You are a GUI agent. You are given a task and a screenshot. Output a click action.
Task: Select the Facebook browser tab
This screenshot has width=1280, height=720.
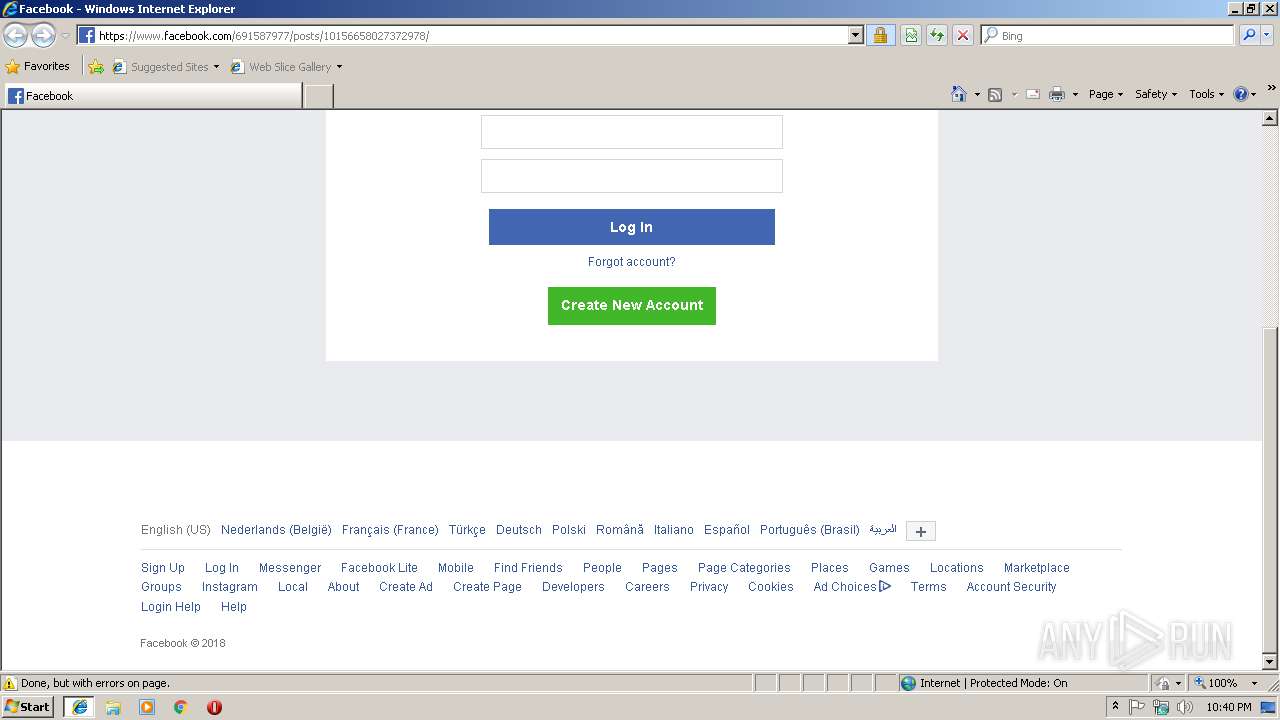152,96
